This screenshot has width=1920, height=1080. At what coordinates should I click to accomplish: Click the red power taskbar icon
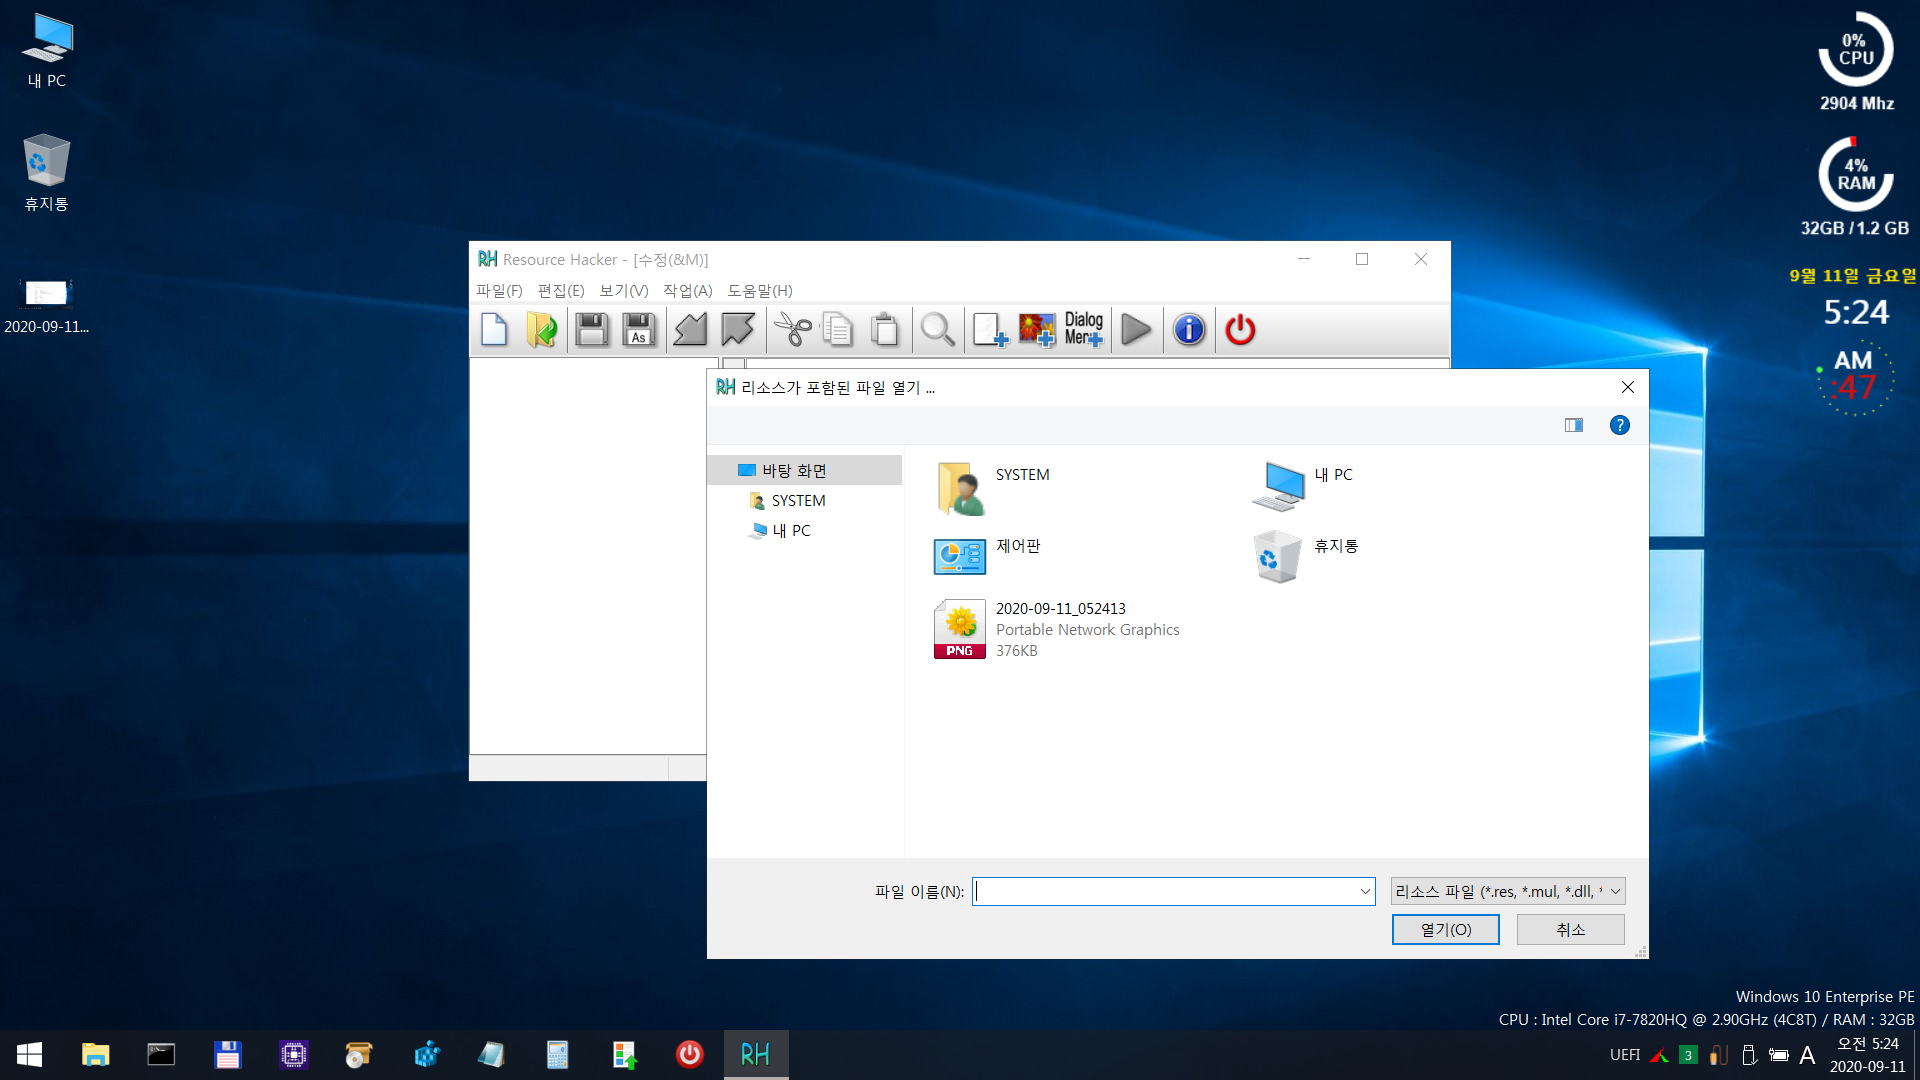(689, 1054)
